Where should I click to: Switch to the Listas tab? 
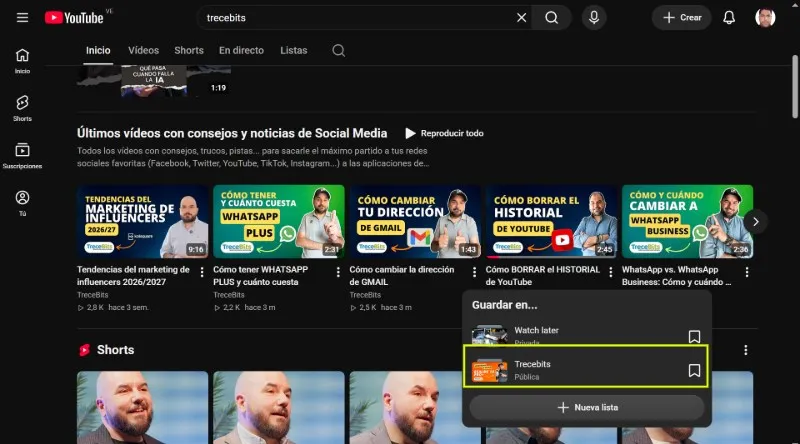293,51
